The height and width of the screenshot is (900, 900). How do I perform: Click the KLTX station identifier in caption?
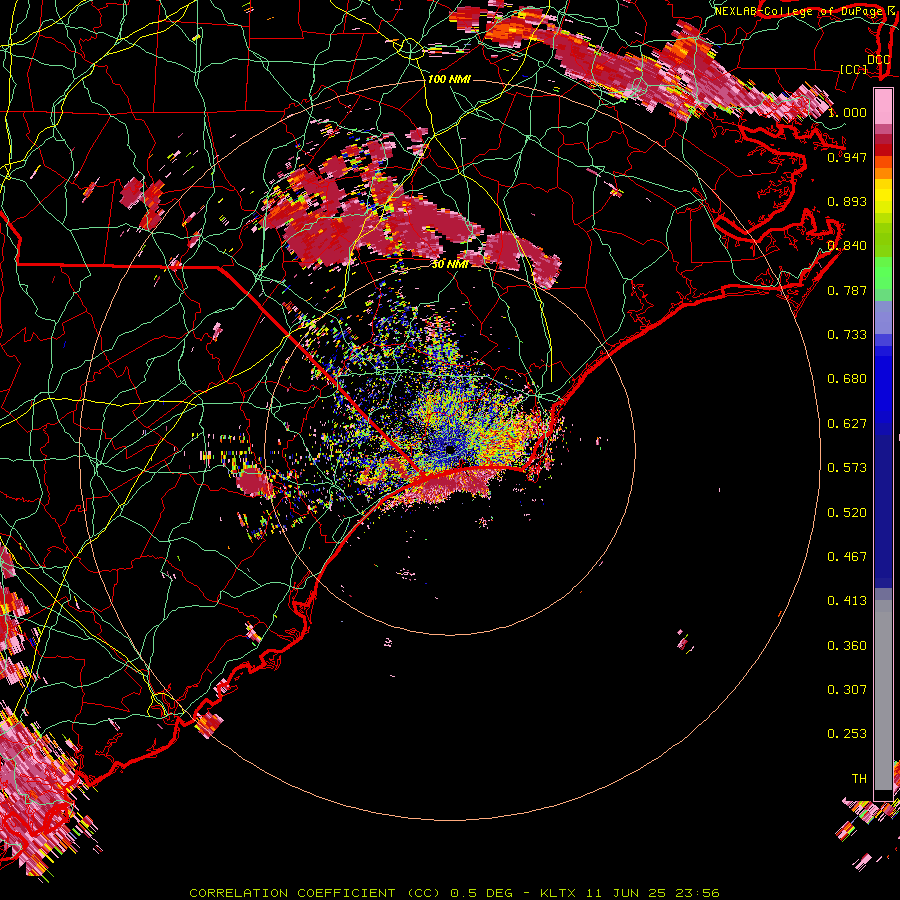pos(558,893)
